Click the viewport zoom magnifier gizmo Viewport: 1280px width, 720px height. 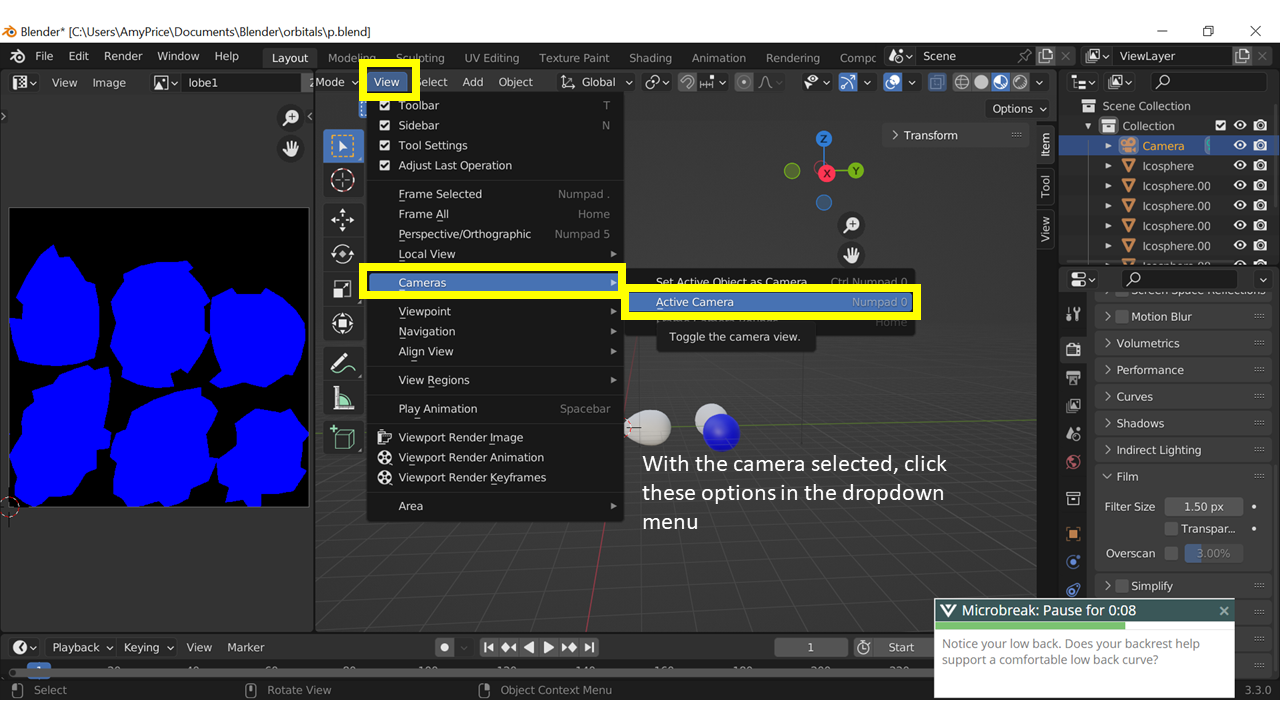[x=851, y=225]
